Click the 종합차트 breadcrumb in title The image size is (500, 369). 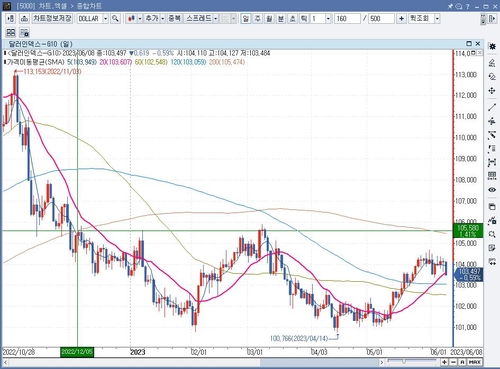[x=89, y=6]
